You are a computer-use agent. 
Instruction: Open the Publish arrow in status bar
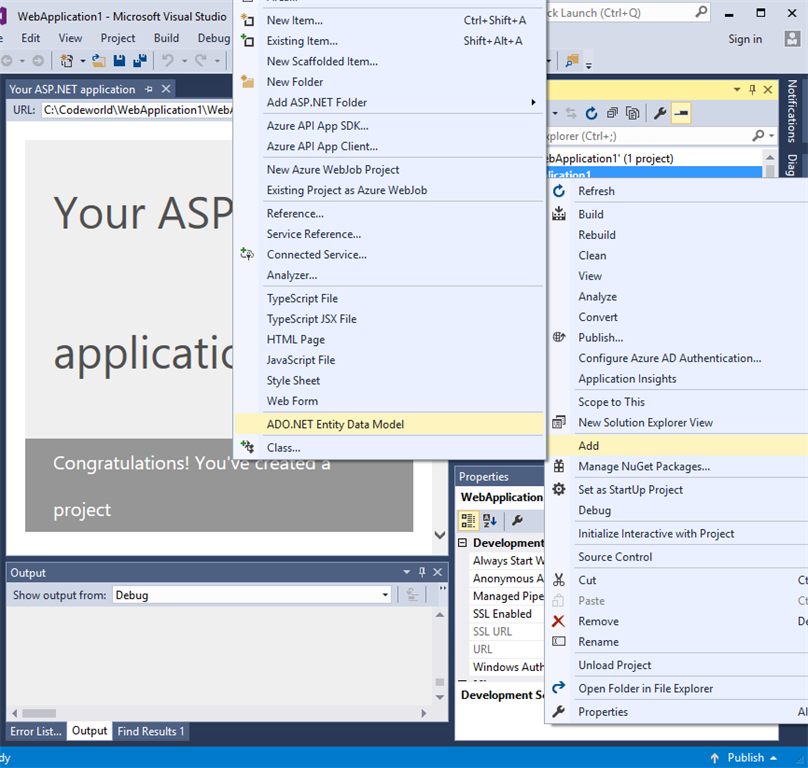pyautogui.click(x=773, y=758)
